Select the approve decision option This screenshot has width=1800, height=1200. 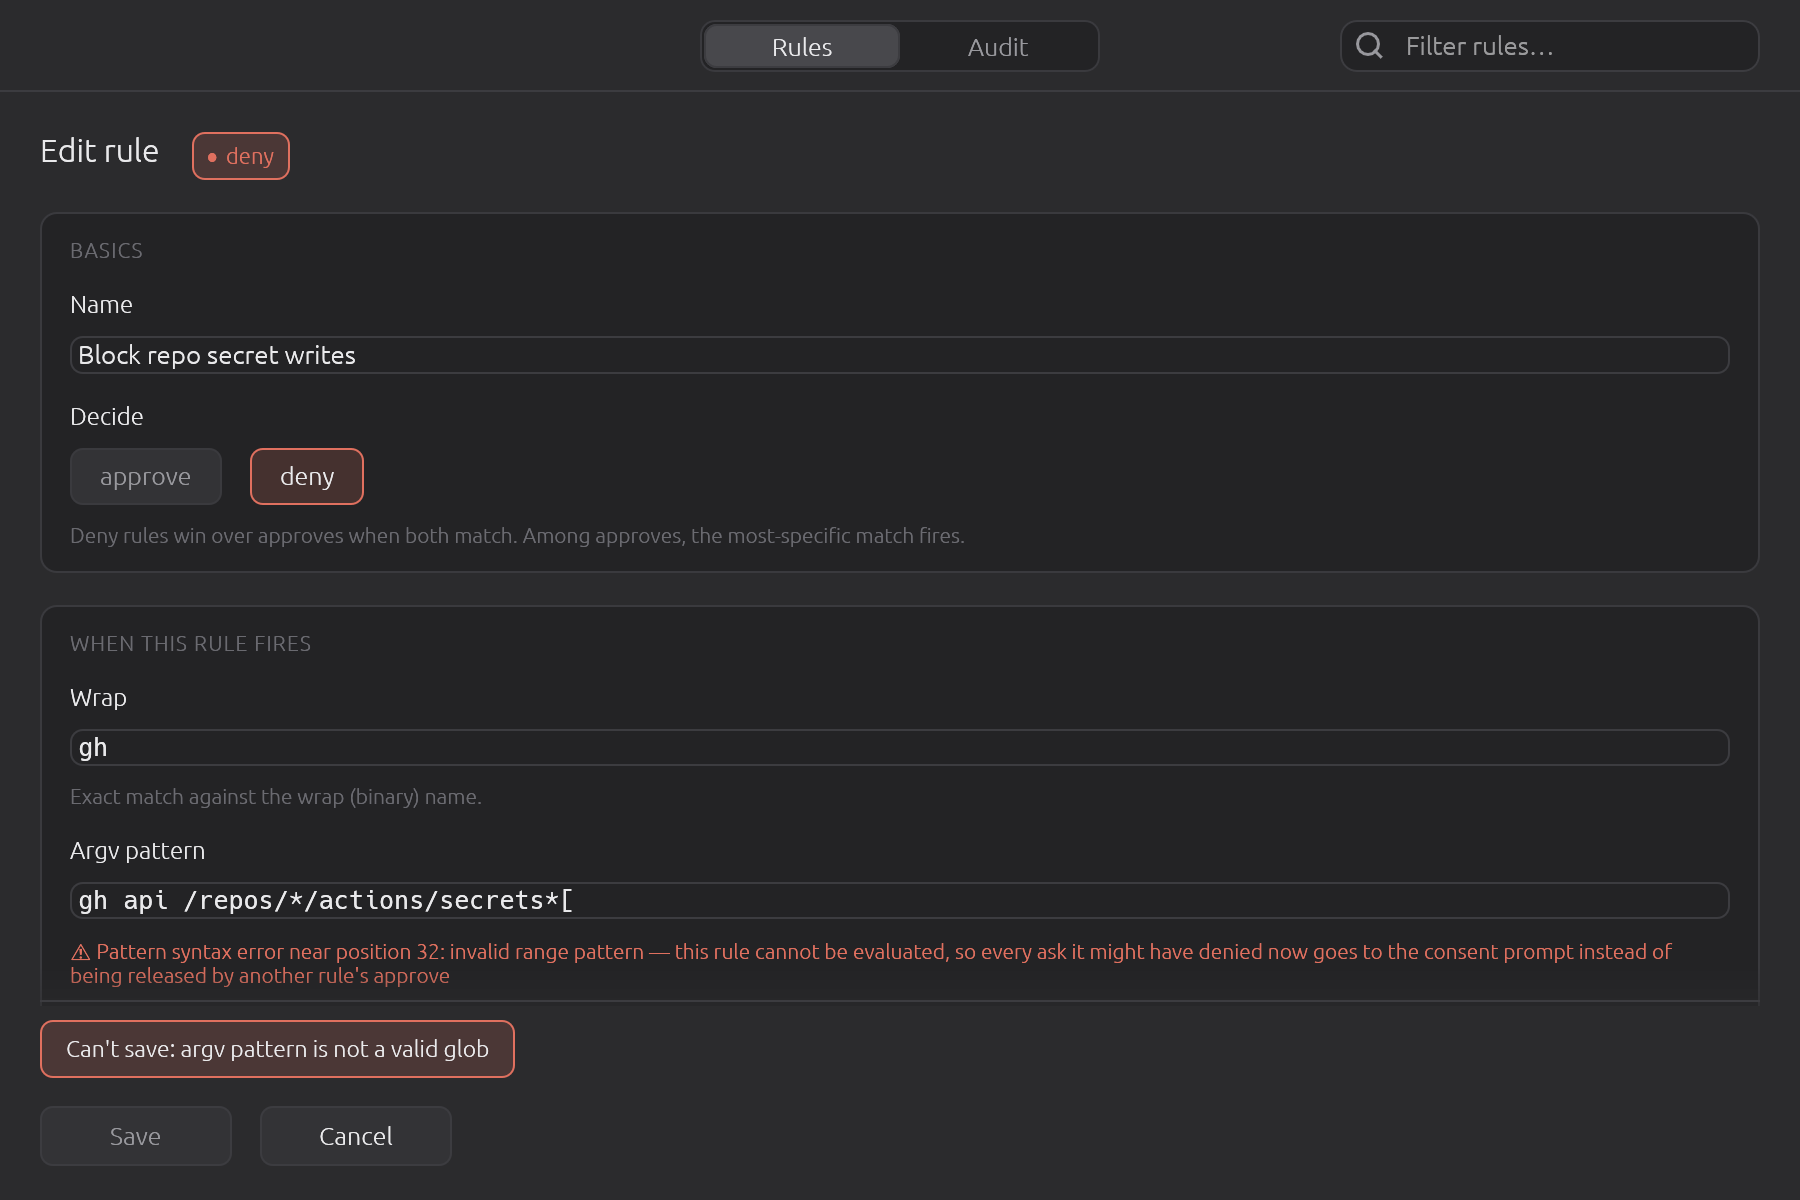coord(146,476)
